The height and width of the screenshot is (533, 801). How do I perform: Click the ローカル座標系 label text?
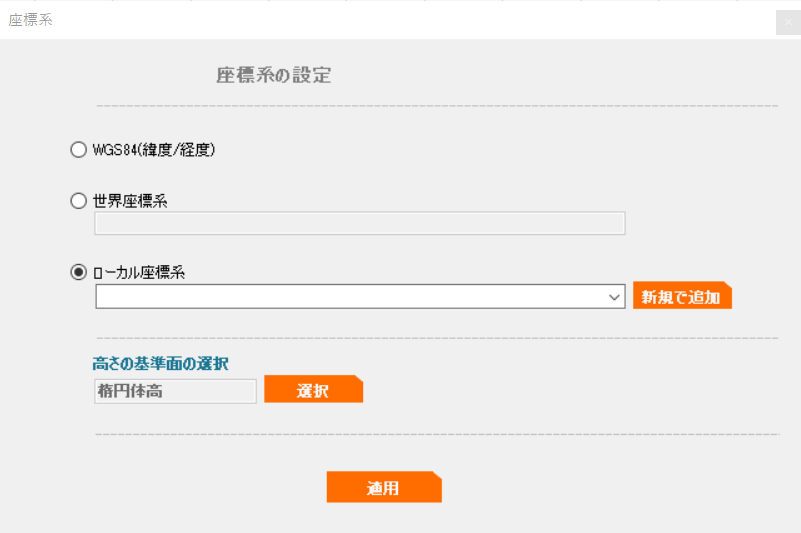[139, 272]
